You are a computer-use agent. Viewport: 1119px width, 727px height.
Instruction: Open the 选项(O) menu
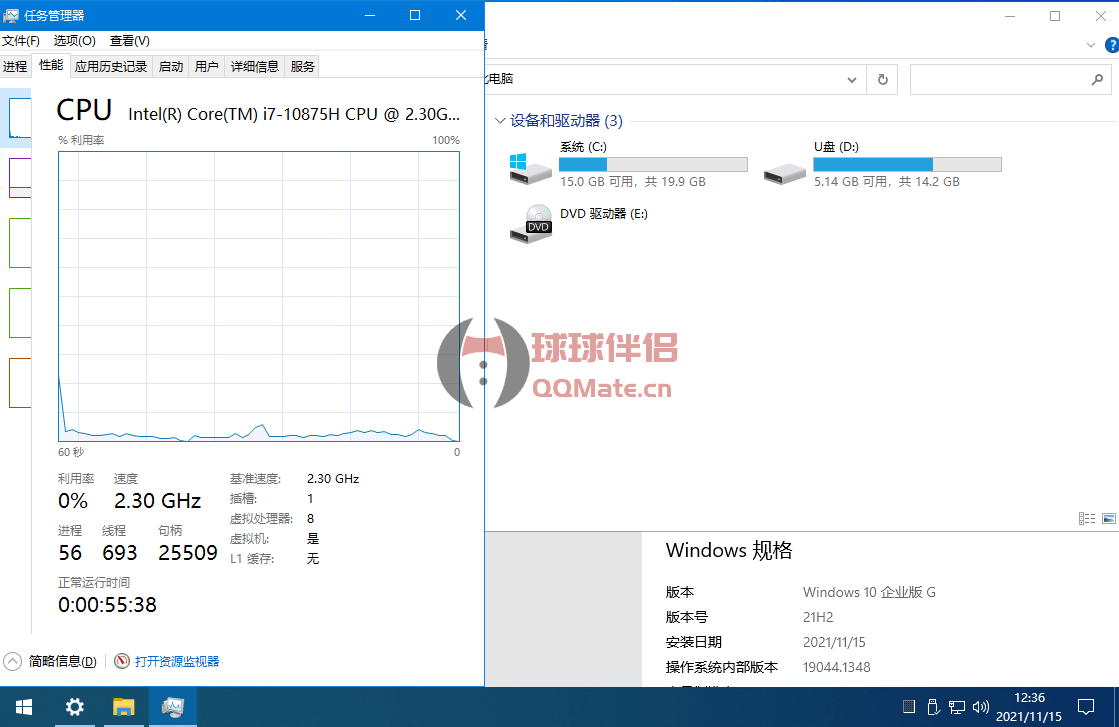74,41
